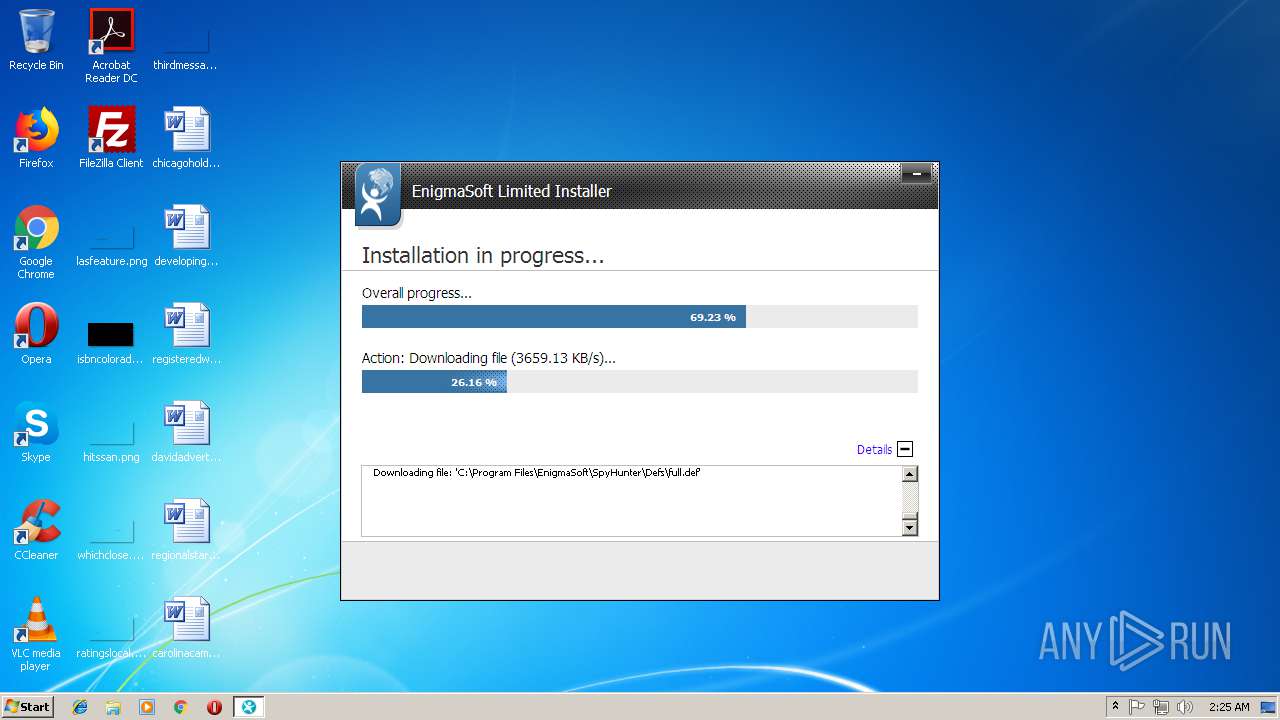Collapse the Details log with minus box
Screen dimensions: 1280x720
tap(905, 449)
